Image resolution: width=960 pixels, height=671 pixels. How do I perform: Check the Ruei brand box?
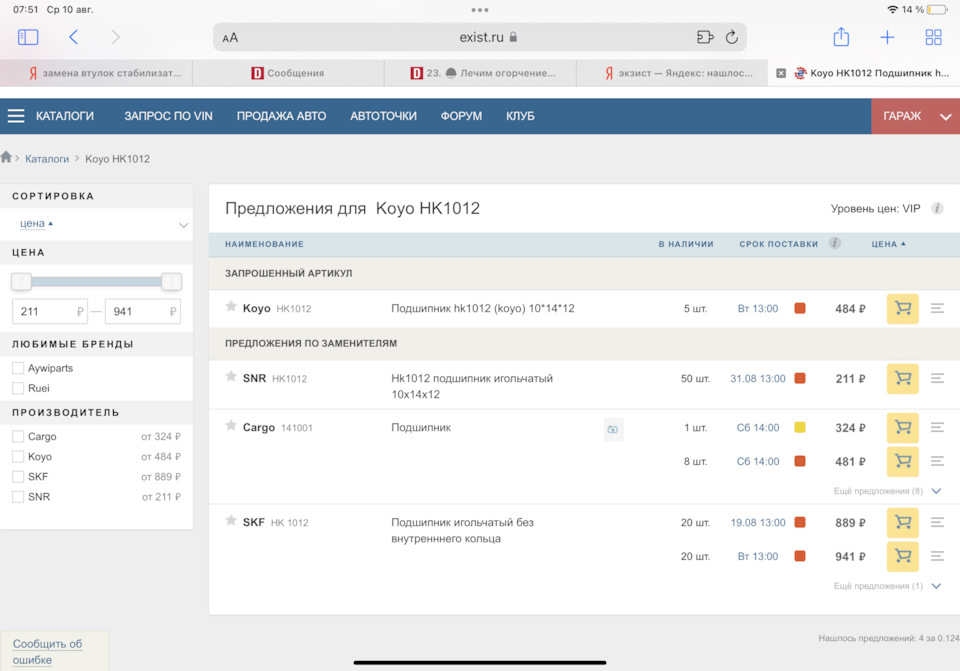coord(18,388)
